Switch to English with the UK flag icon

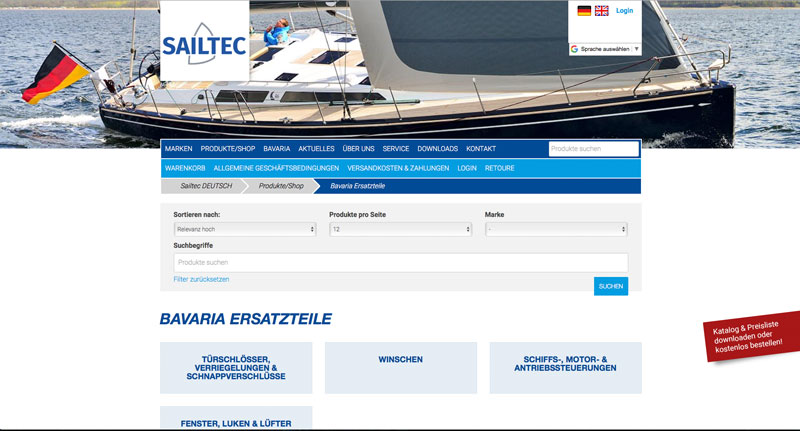pyautogui.click(x=602, y=11)
